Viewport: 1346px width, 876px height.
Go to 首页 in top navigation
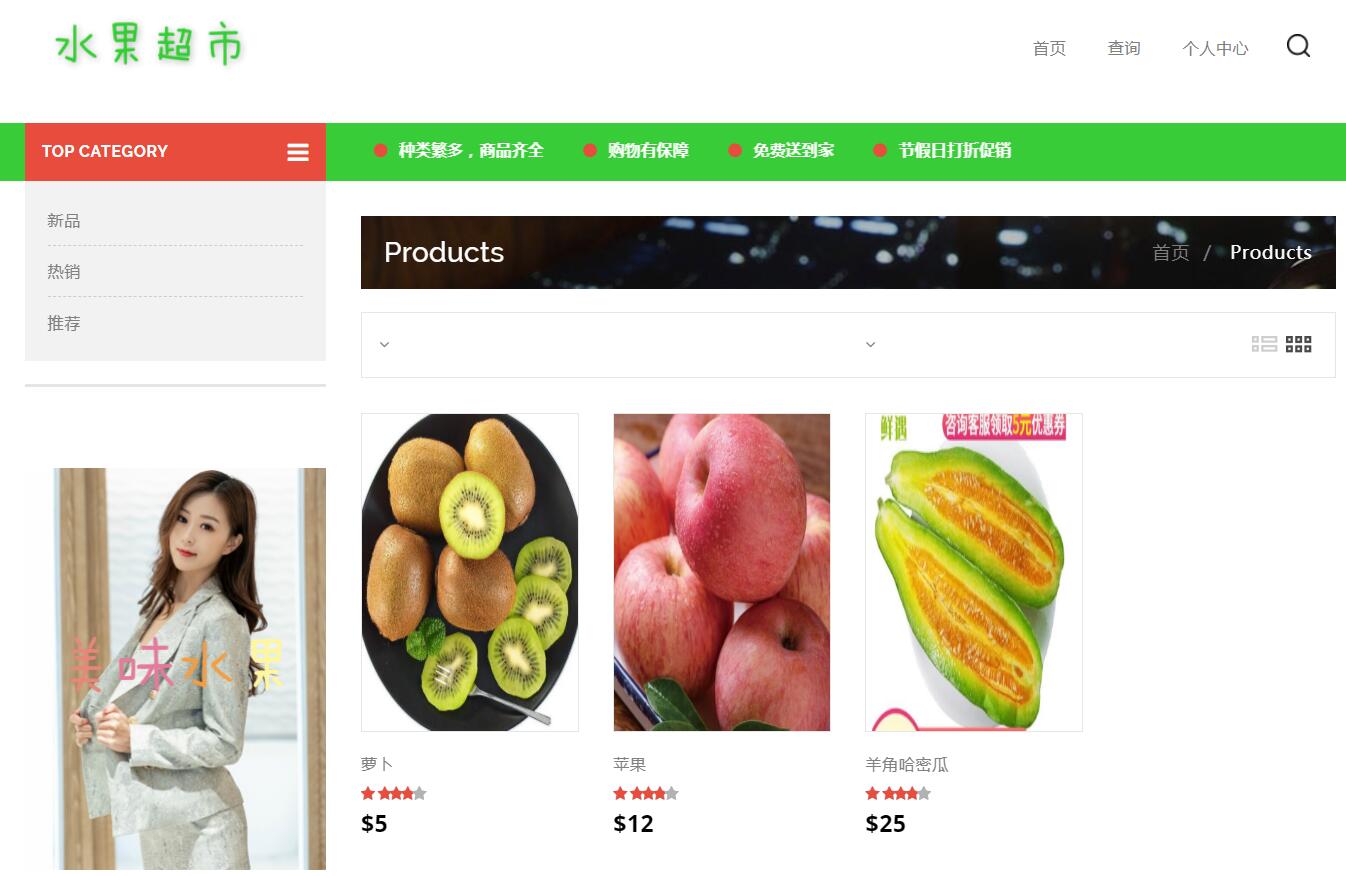pos(1049,48)
